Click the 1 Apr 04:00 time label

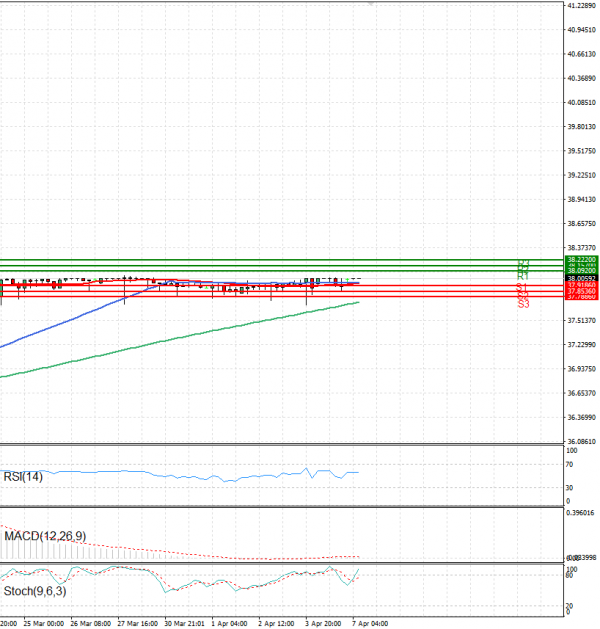point(229,624)
